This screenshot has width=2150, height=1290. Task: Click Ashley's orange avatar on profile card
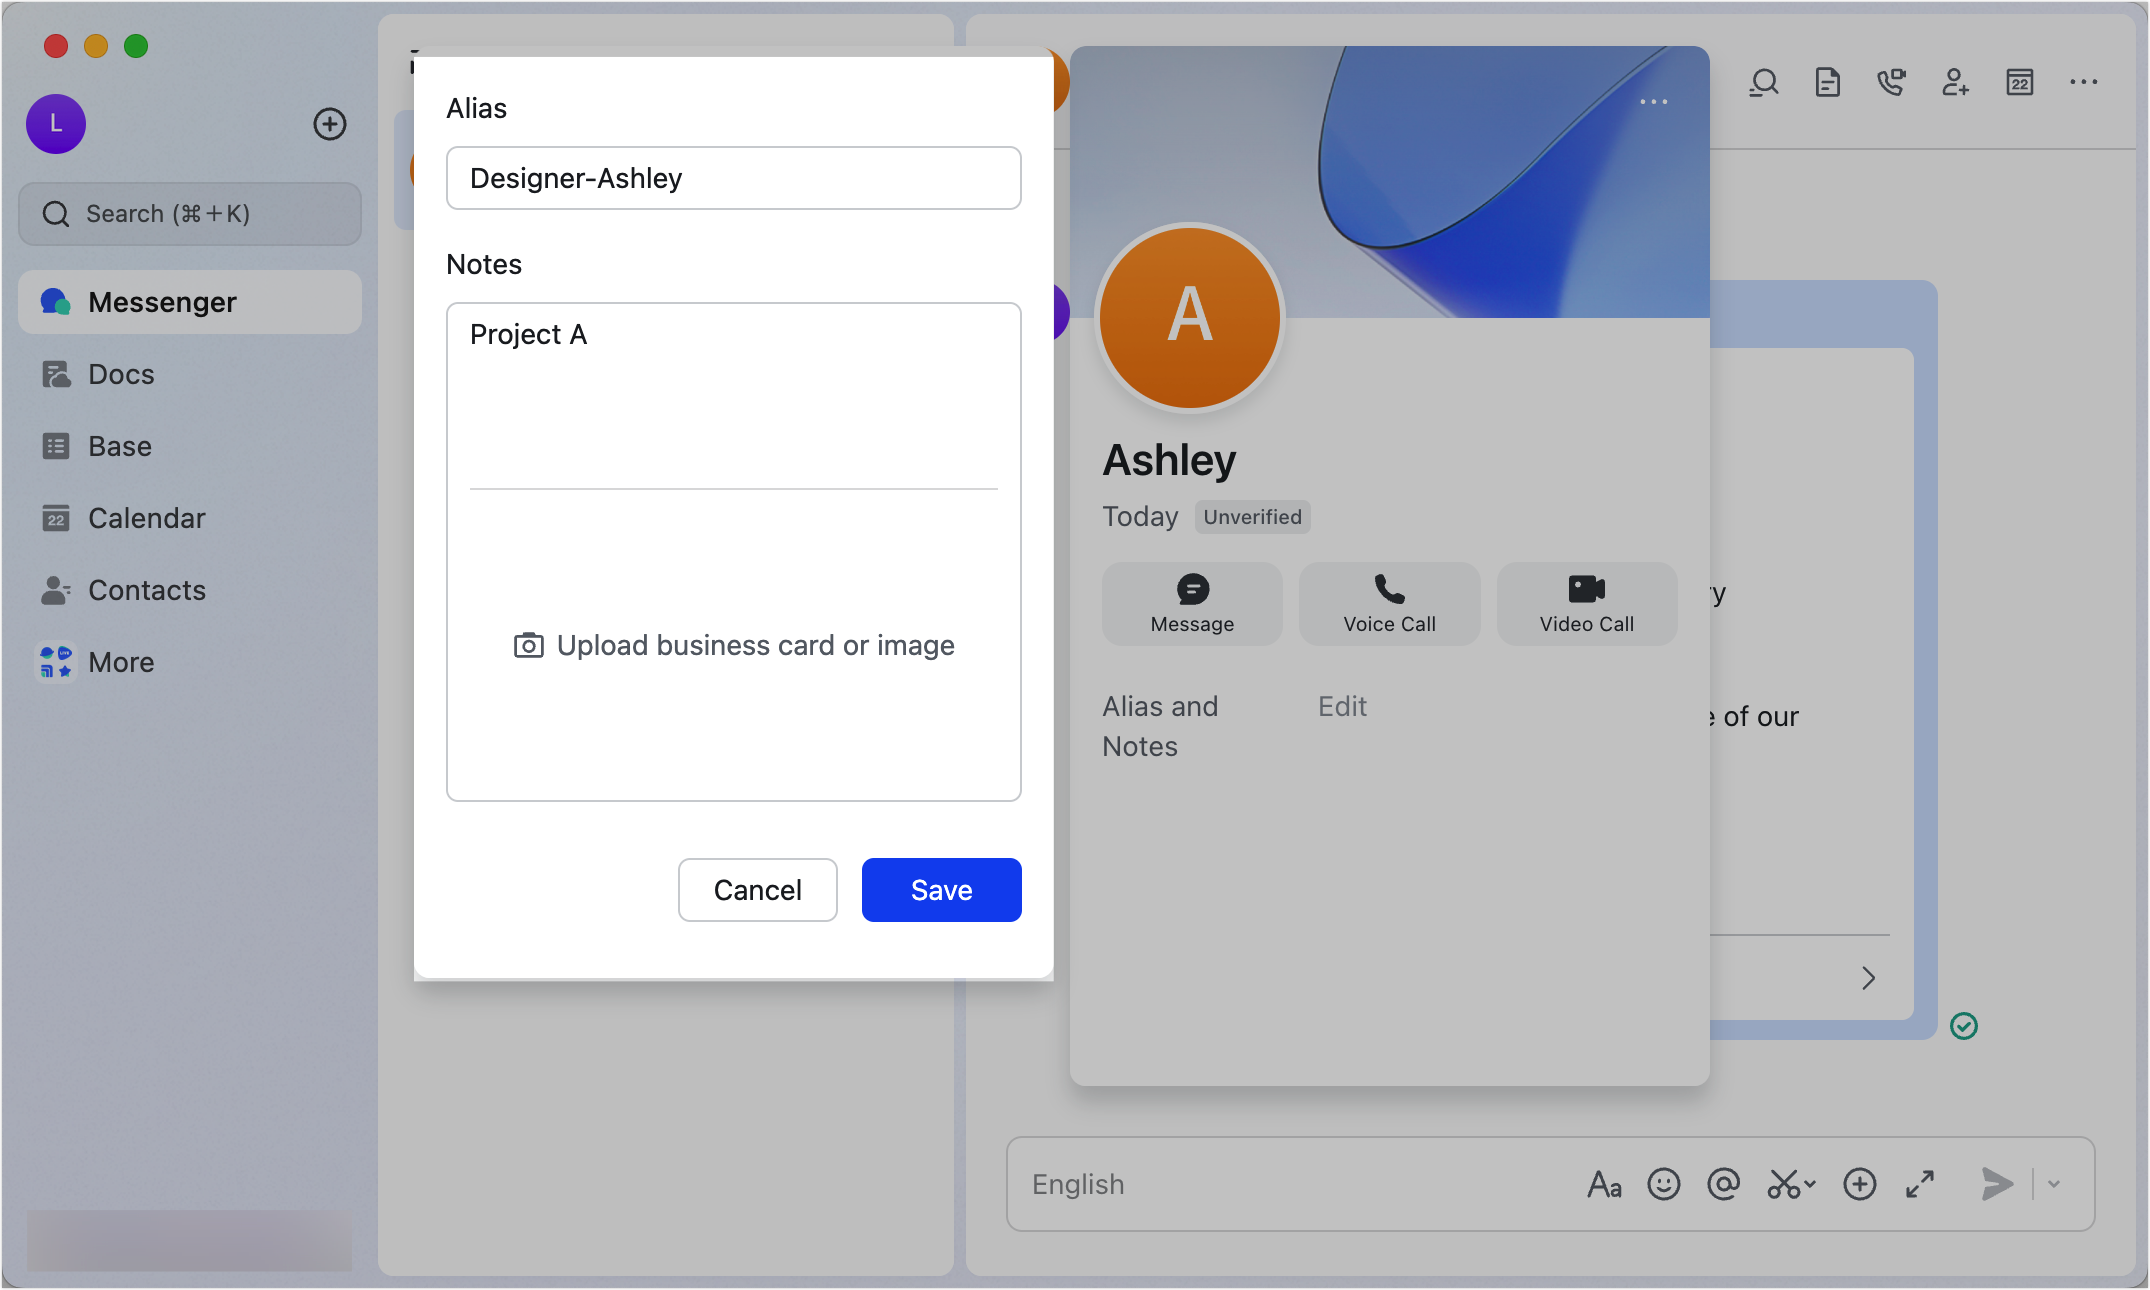[x=1189, y=317]
